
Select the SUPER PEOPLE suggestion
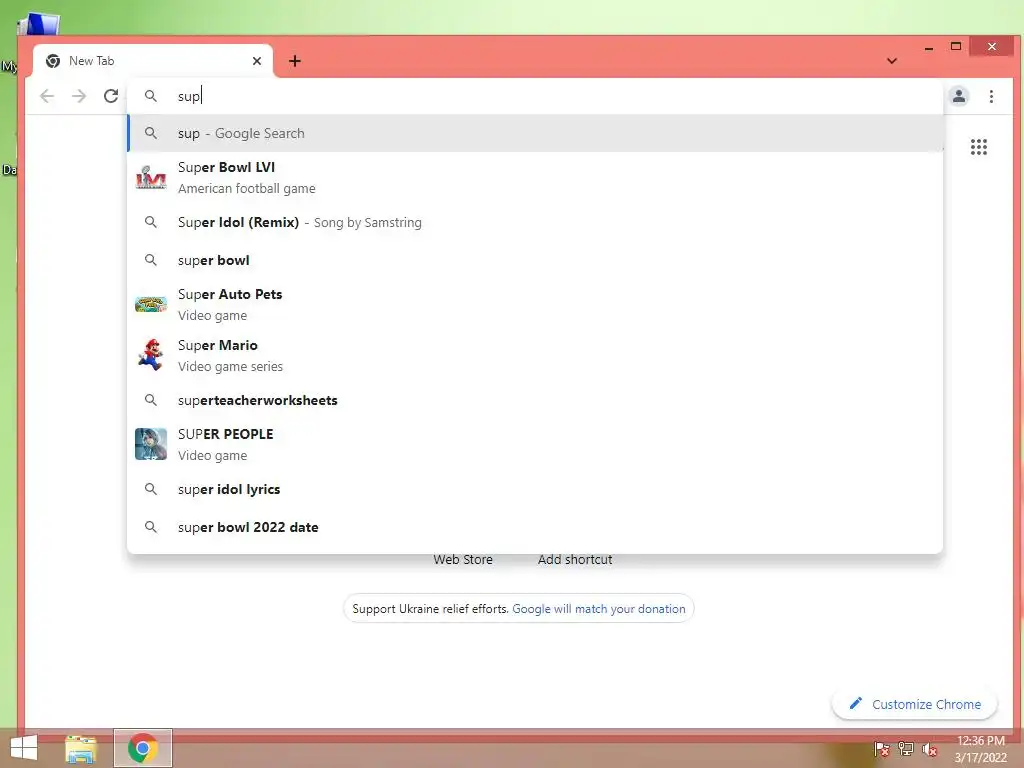[x=536, y=444]
